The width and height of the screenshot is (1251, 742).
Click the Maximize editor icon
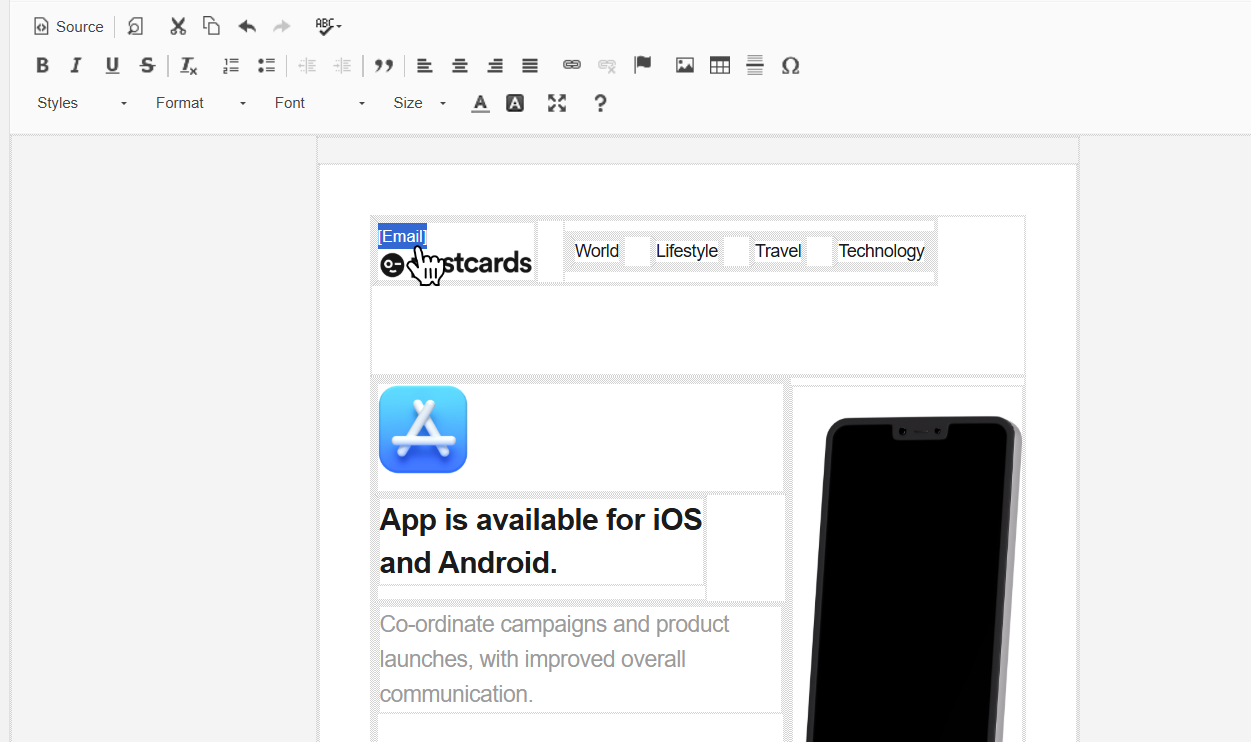click(x=557, y=103)
